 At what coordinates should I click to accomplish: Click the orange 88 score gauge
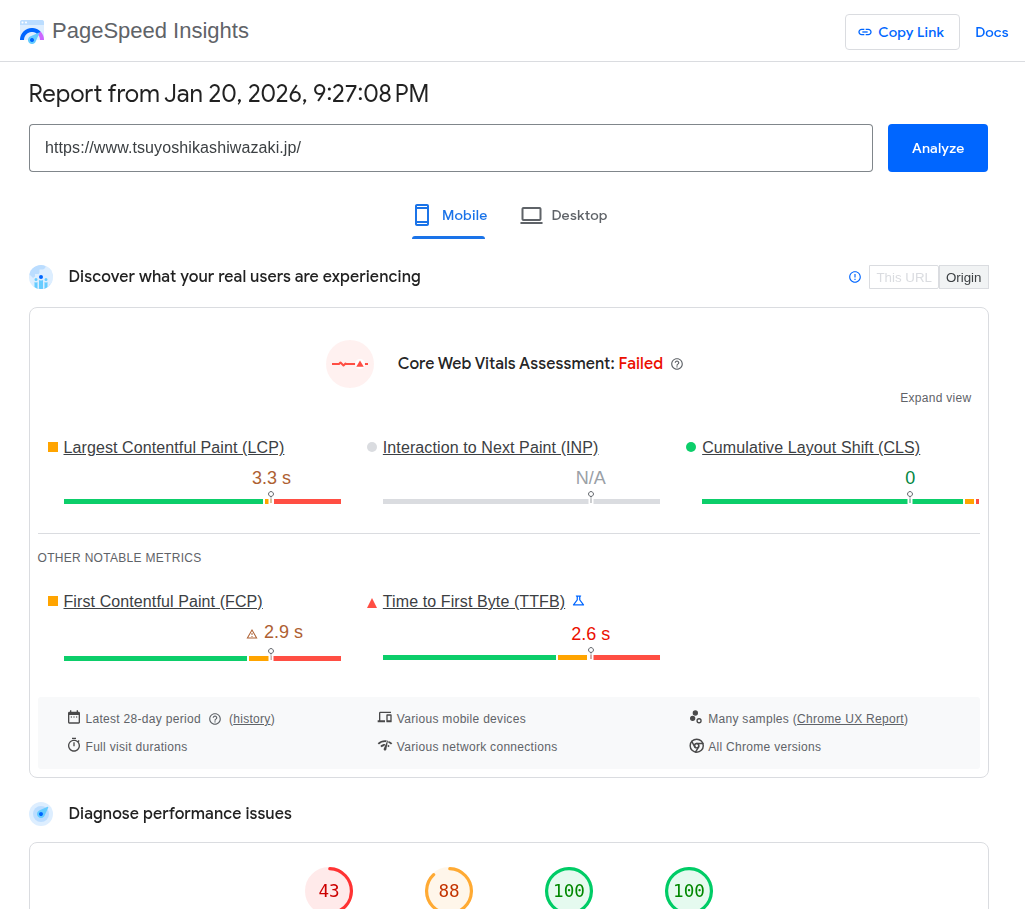(x=449, y=889)
